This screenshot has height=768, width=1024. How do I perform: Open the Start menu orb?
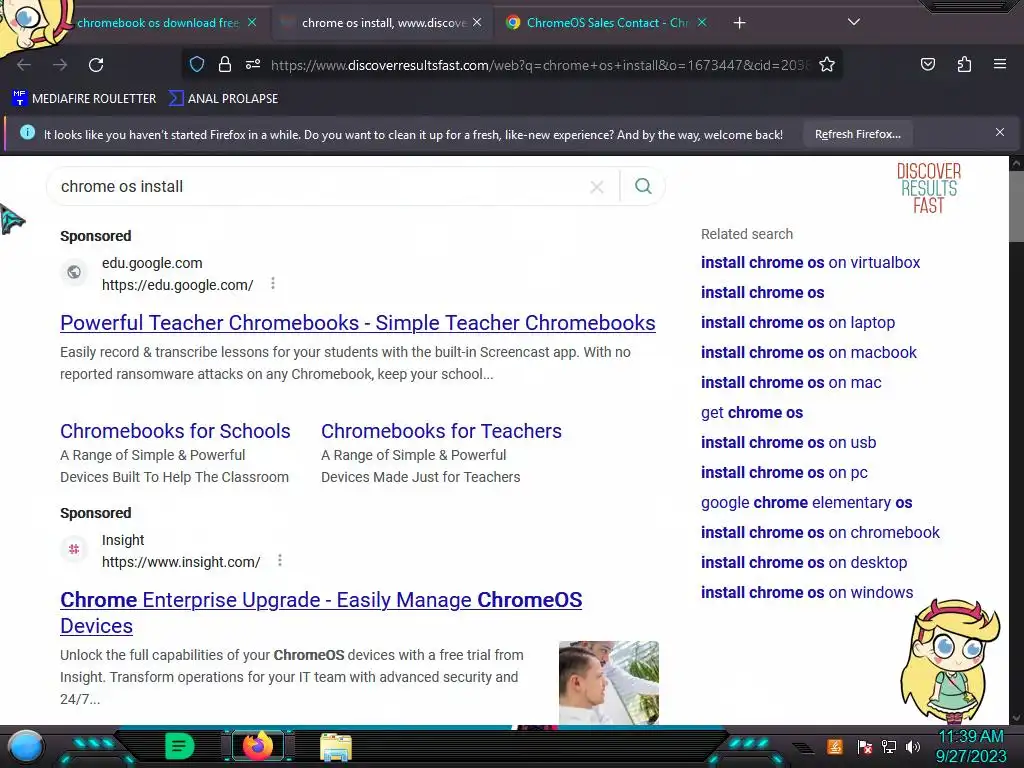tap(25, 746)
